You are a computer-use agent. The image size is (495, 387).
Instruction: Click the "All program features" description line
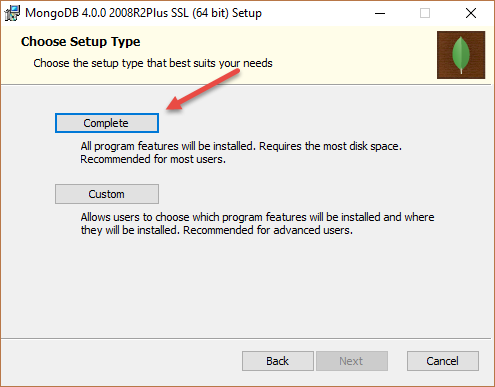241,146
